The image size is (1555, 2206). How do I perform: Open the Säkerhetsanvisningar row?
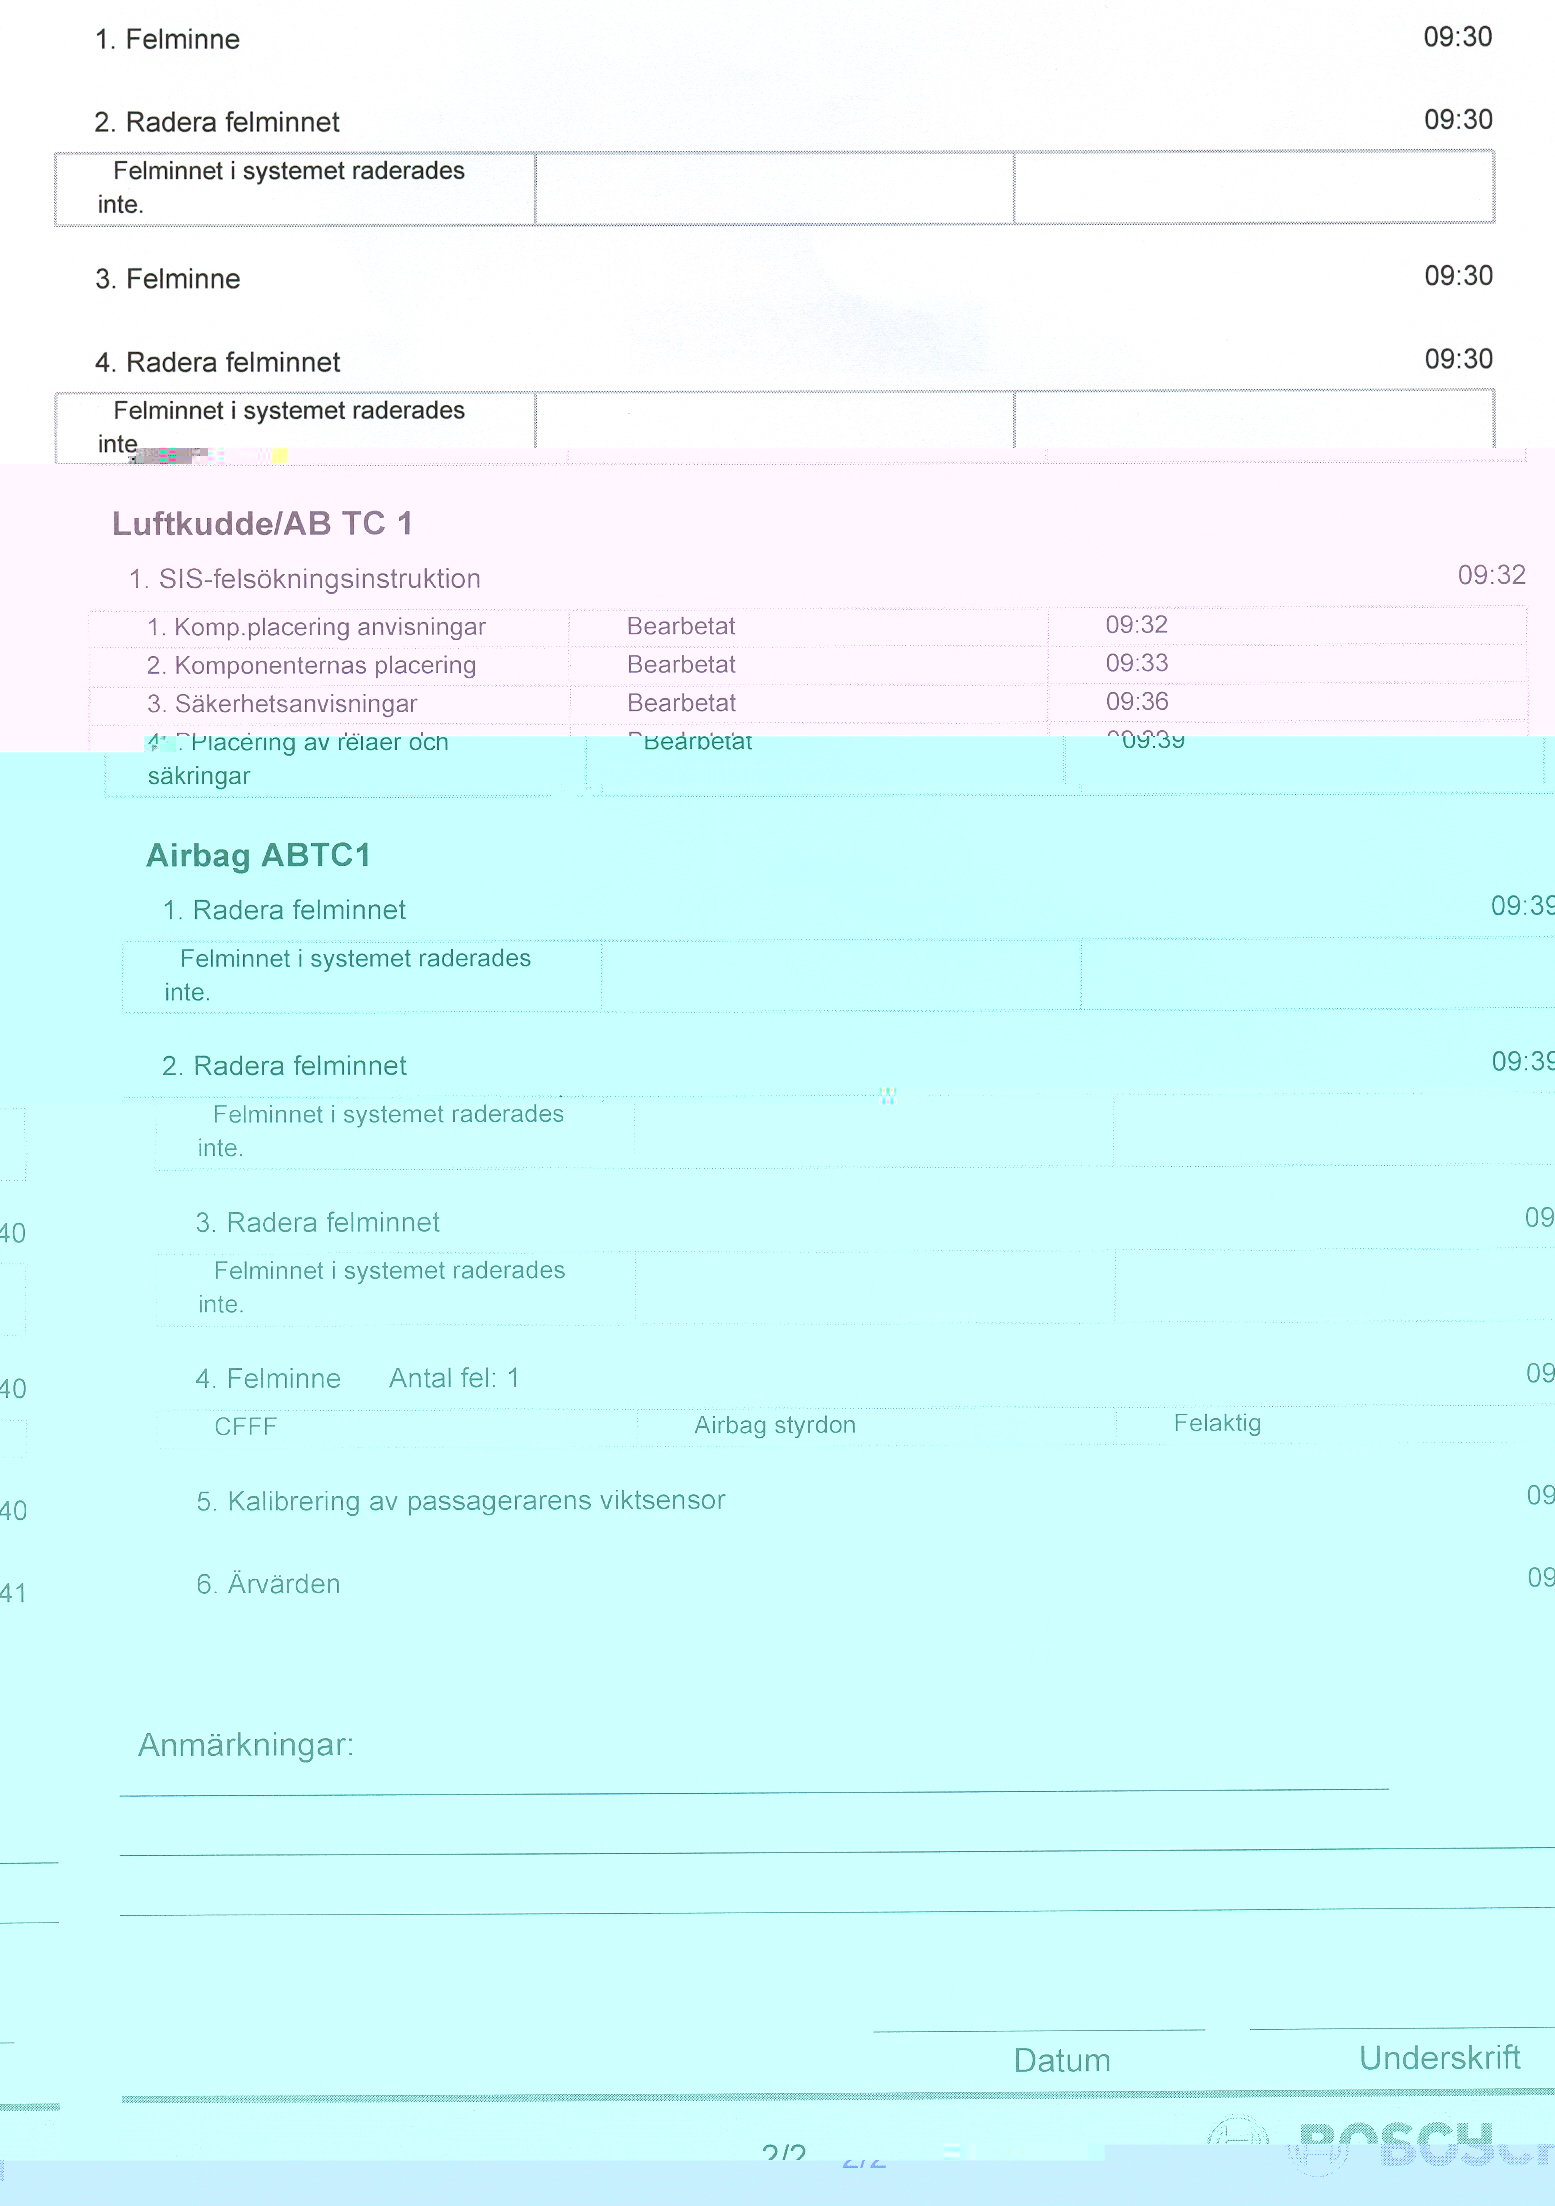(x=295, y=704)
